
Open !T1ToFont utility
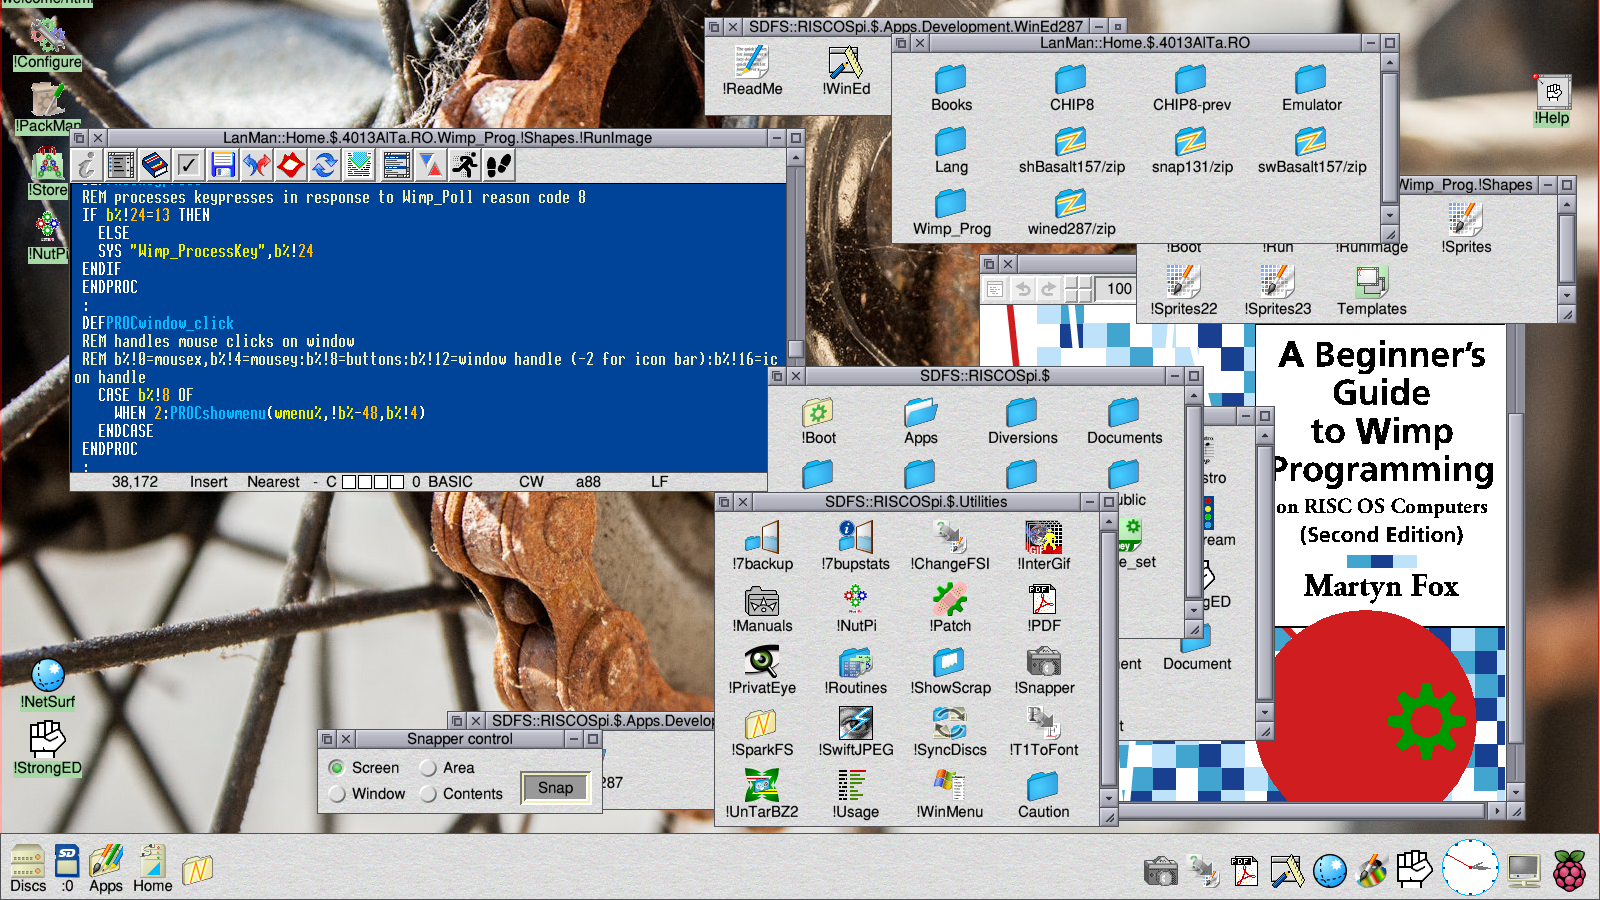1044,733
